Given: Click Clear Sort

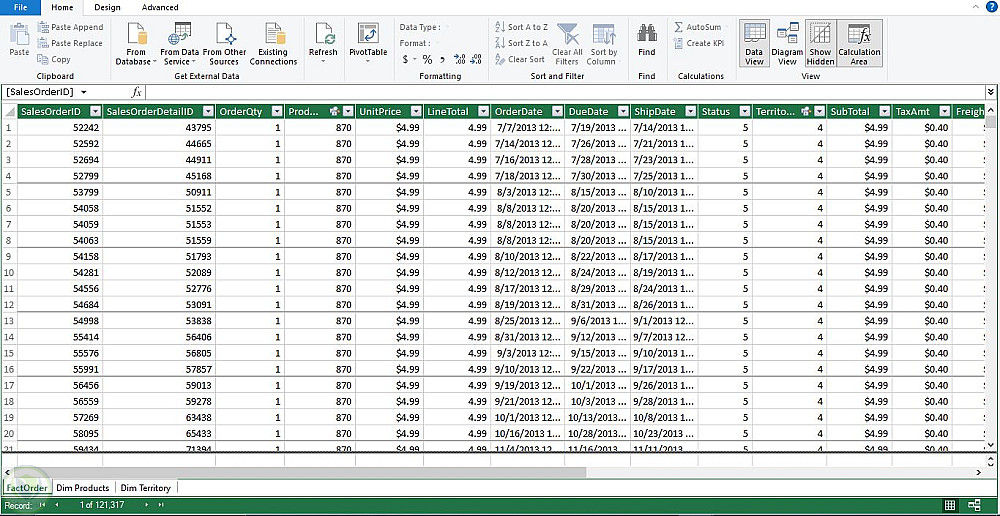Looking at the screenshot, I should point(520,59).
